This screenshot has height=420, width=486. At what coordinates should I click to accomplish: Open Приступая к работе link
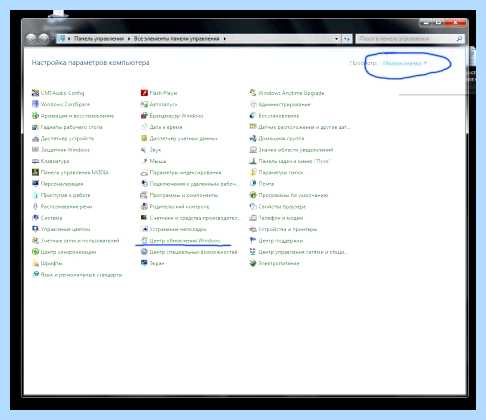tap(65, 195)
